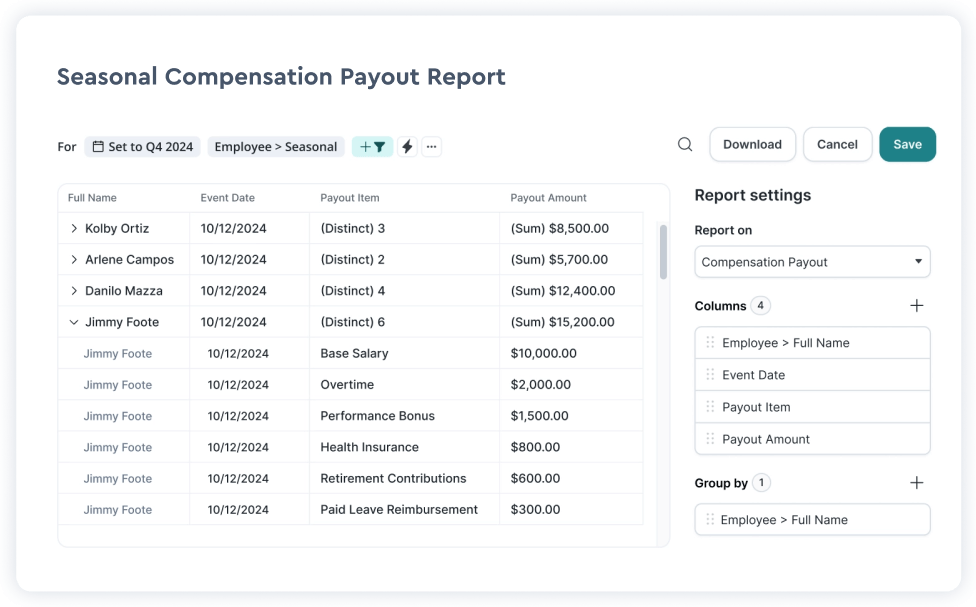Click the plus icon to add a column
Viewport: 976px width, 607px height.
click(916, 306)
